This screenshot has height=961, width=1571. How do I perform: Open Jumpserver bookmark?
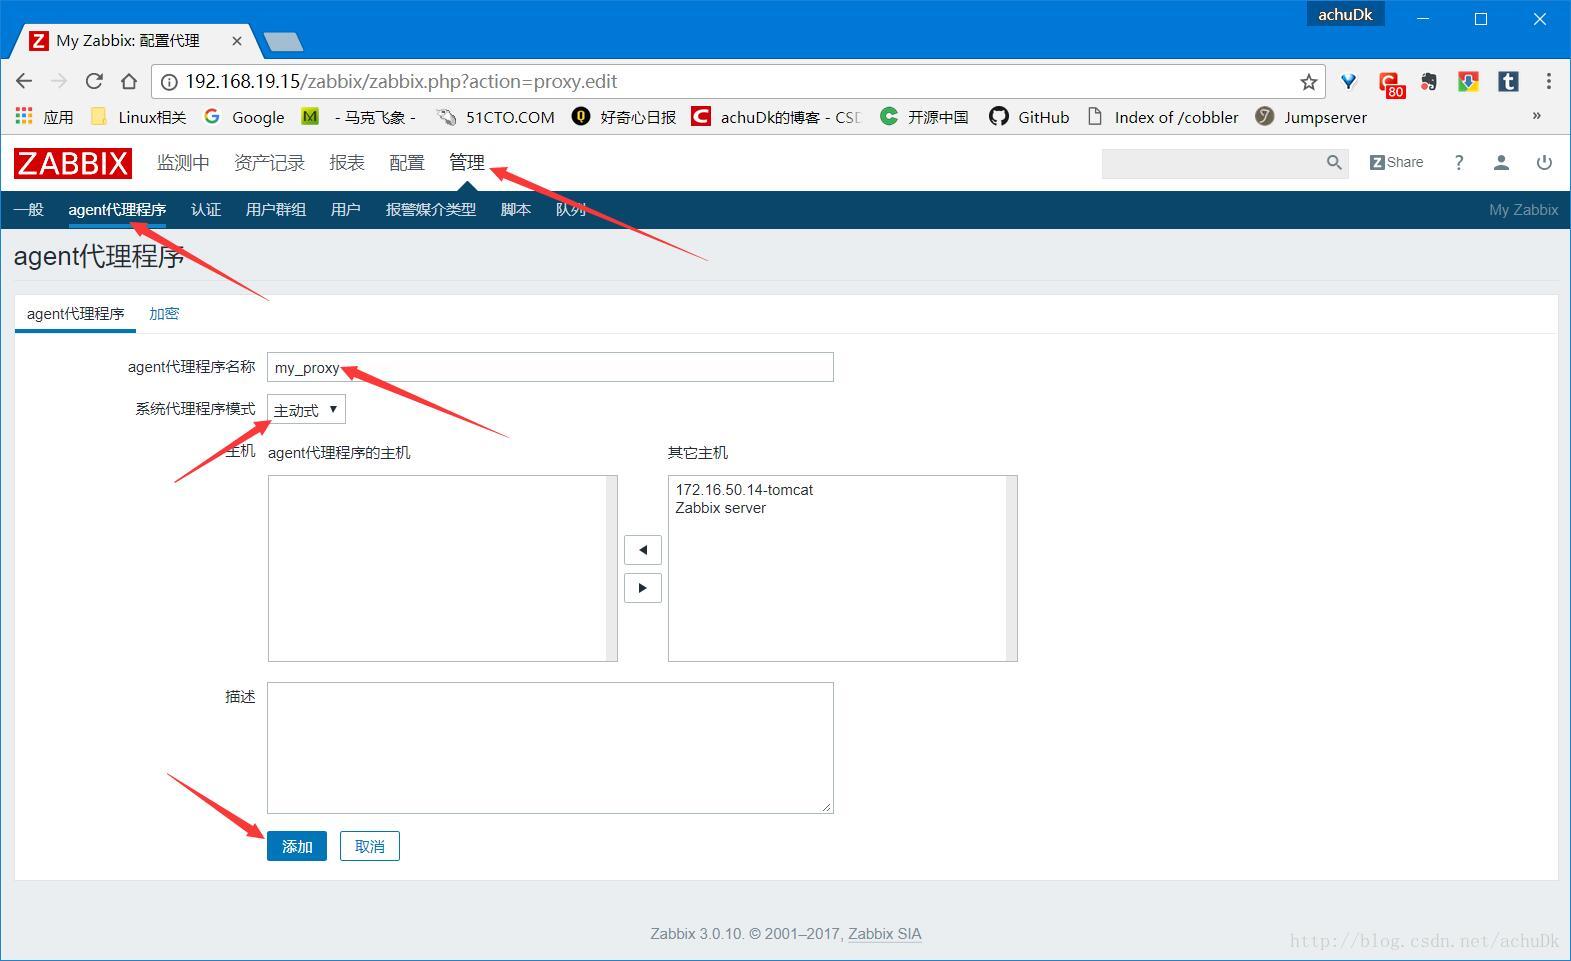(1311, 117)
